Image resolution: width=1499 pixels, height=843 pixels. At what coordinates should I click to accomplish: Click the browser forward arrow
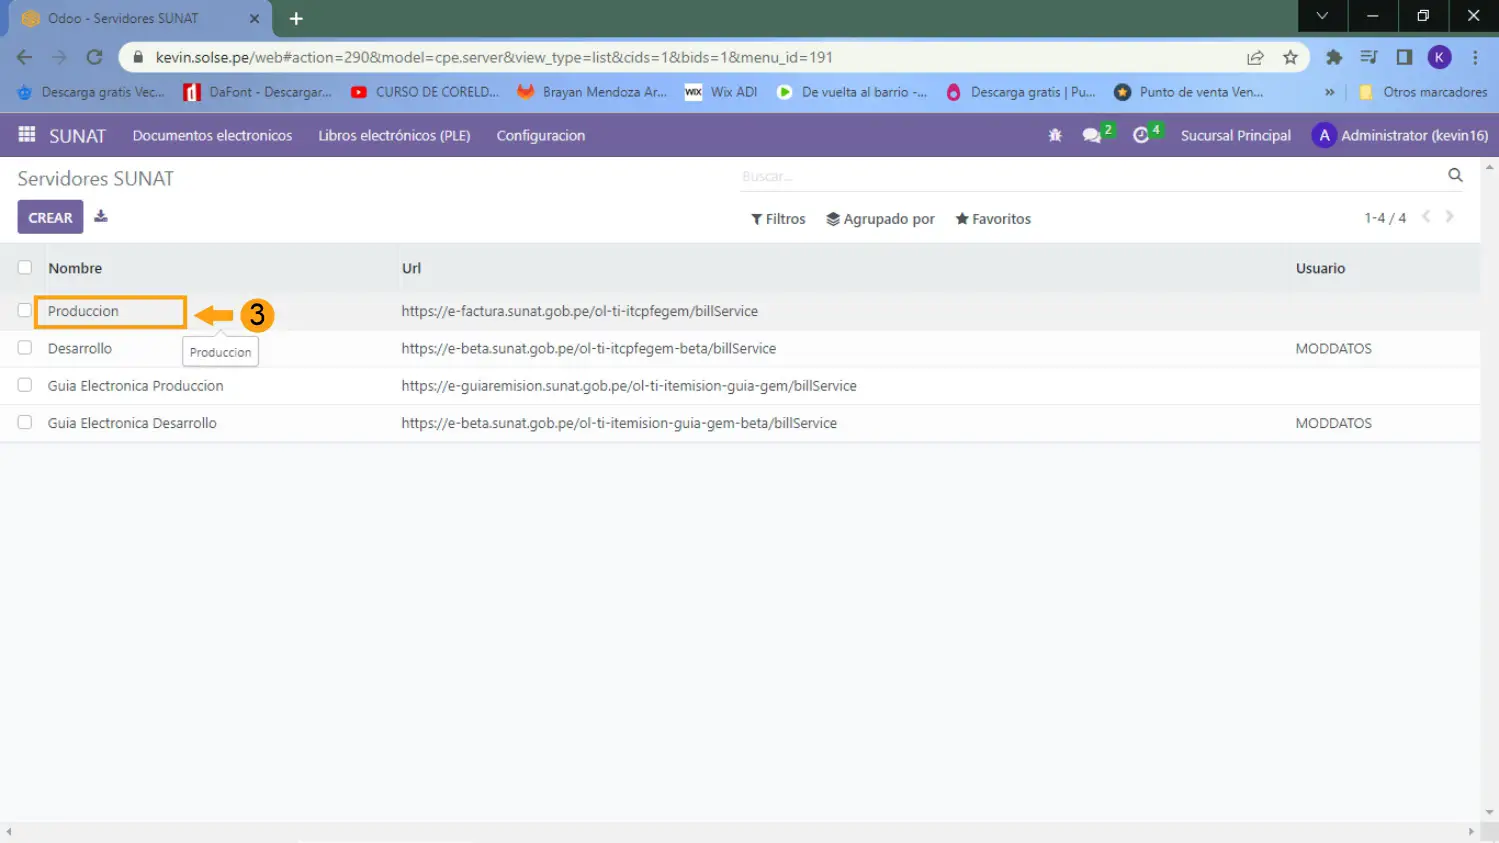click(59, 57)
